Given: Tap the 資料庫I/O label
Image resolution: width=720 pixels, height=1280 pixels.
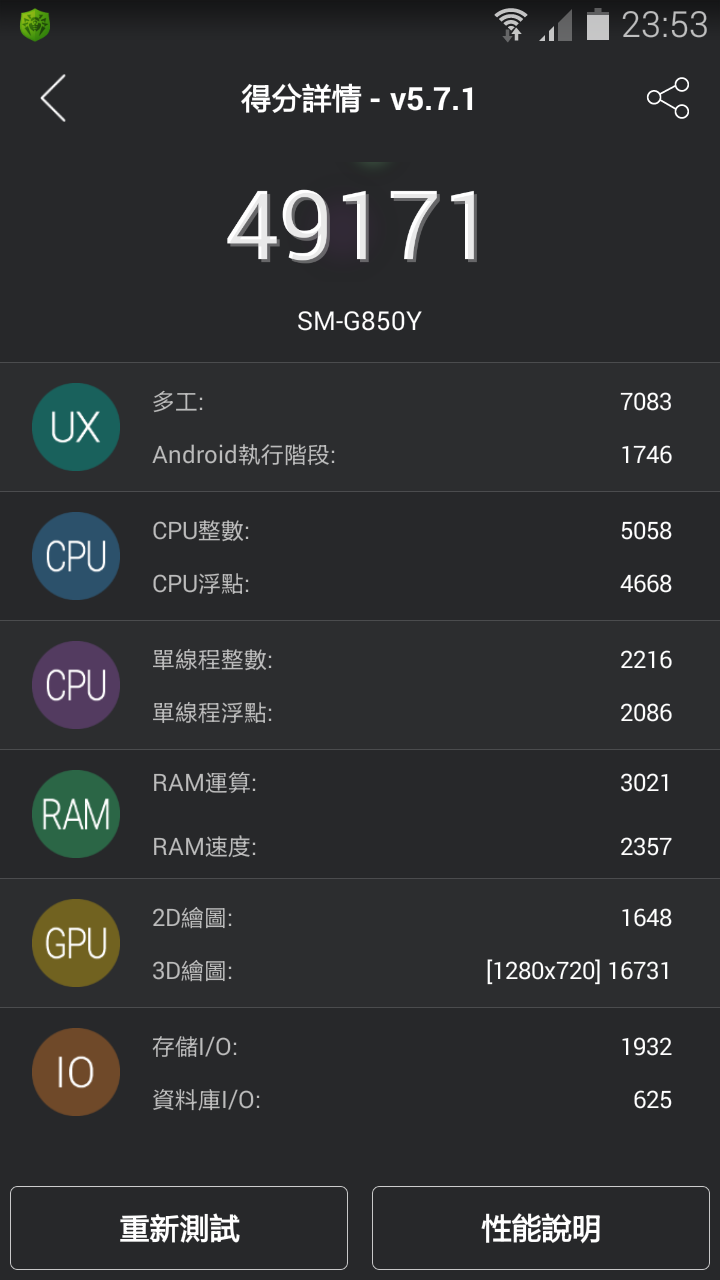Looking at the screenshot, I should pyautogui.click(x=206, y=1100).
